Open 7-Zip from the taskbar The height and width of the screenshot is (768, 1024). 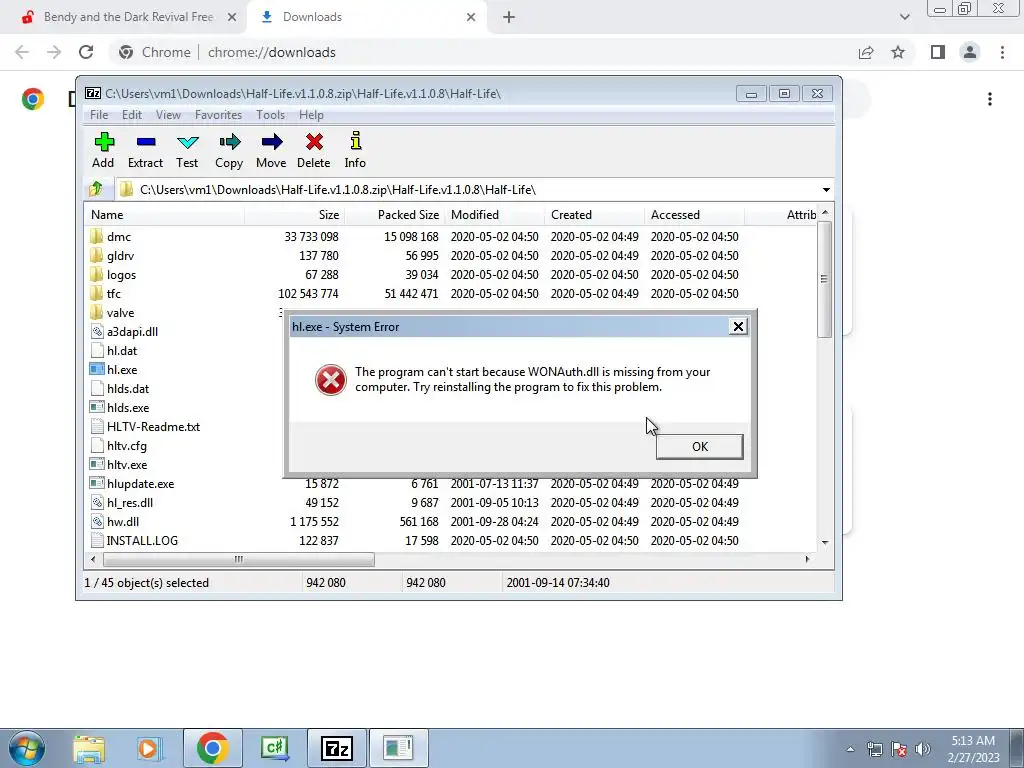pyautogui.click(x=336, y=748)
